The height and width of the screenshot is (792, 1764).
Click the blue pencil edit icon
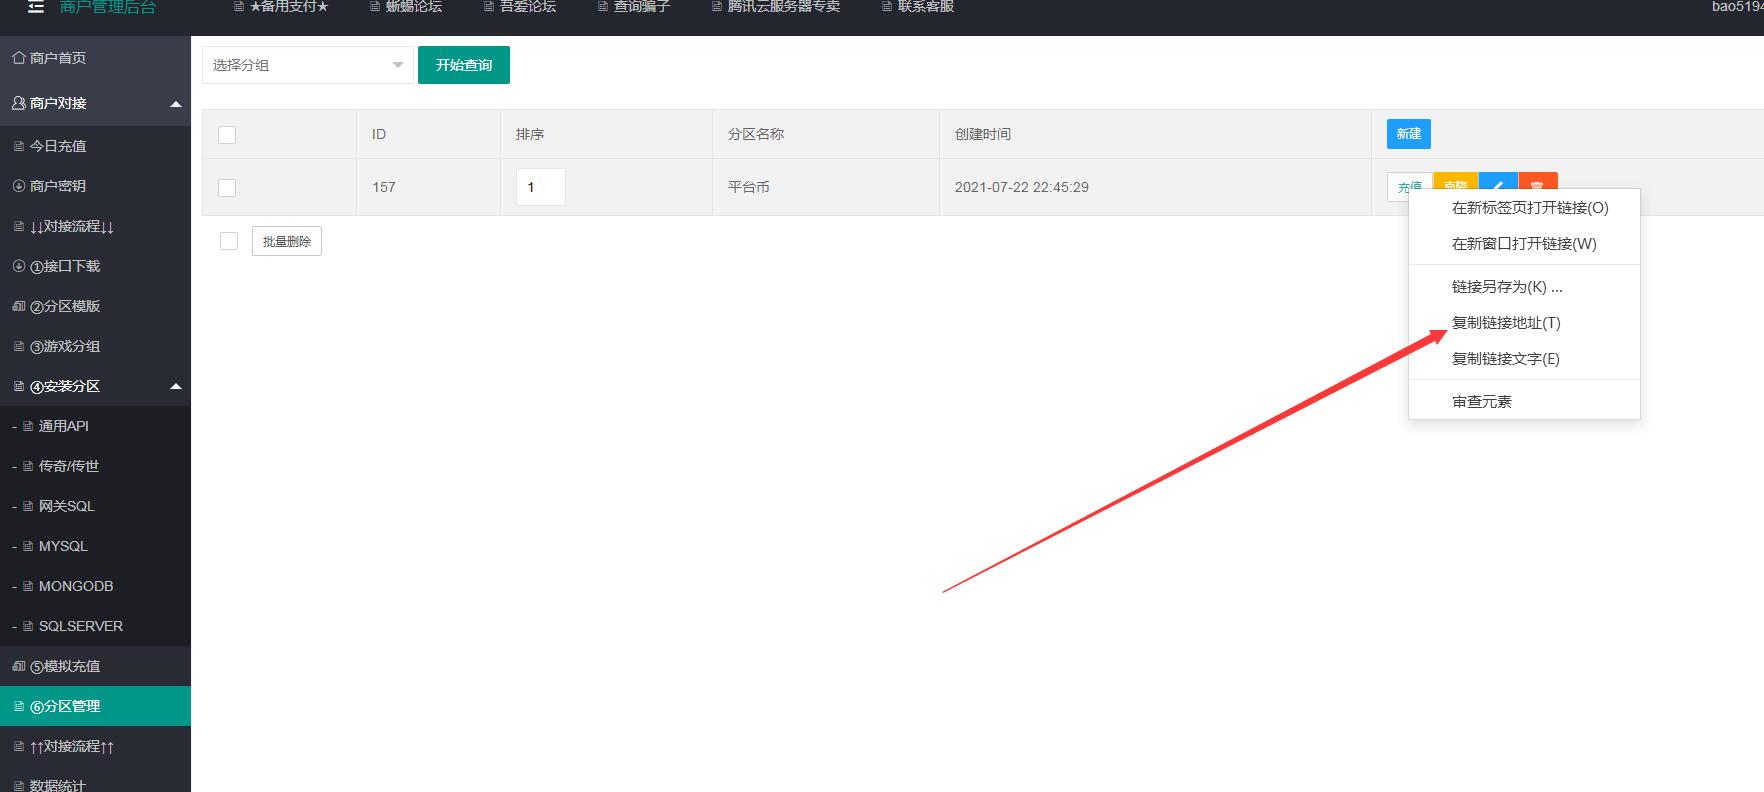click(1498, 181)
